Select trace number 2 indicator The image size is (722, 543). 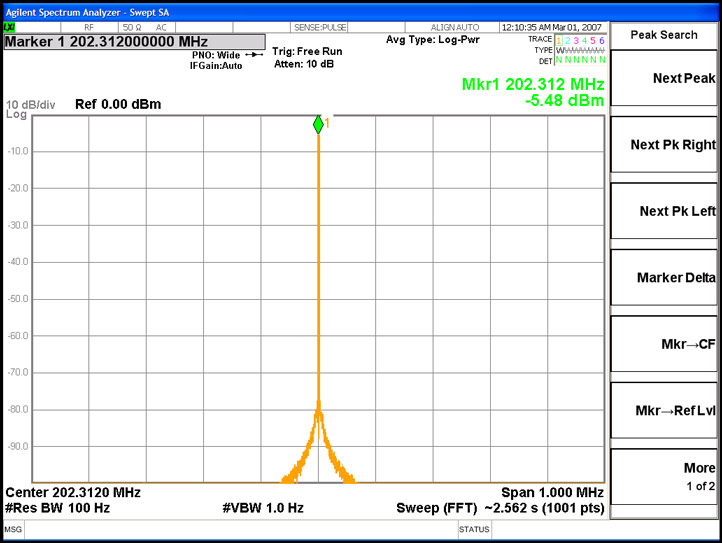[x=568, y=41]
